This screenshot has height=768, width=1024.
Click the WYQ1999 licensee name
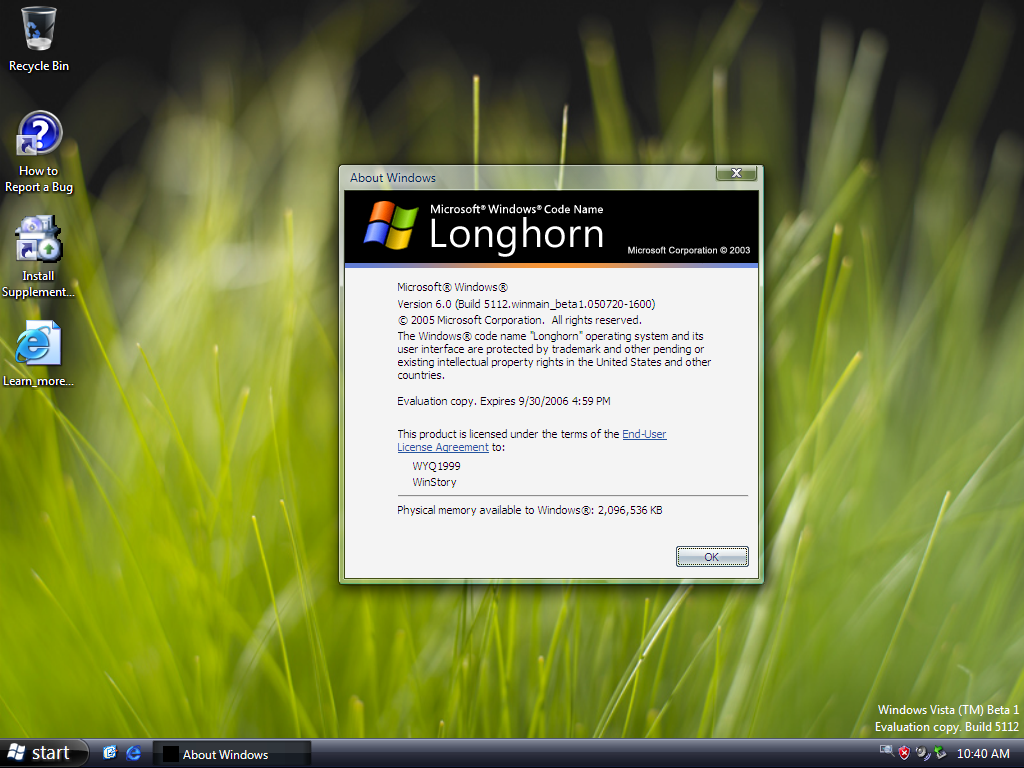coord(436,466)
